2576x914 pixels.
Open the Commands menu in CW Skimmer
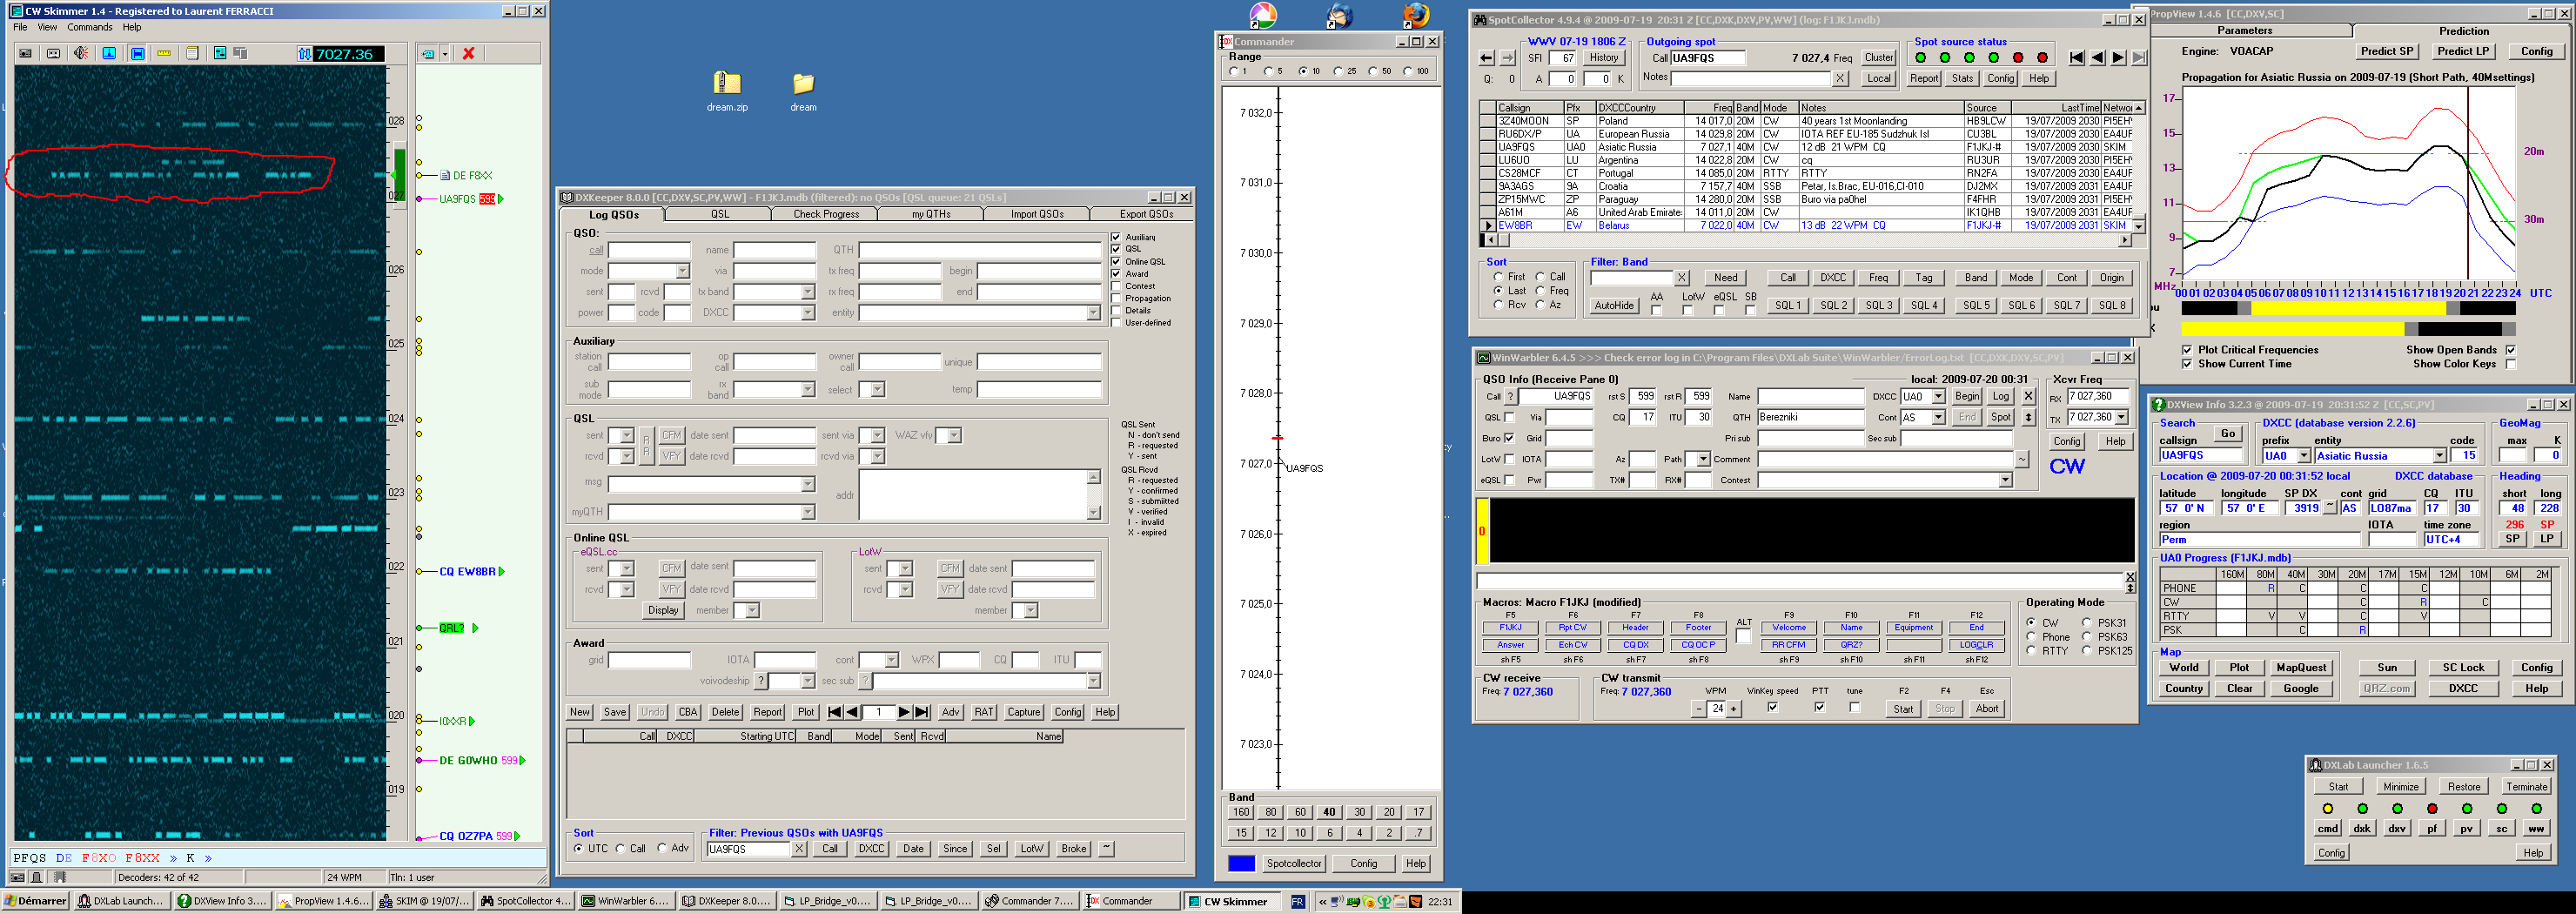(x=89, y=27)
